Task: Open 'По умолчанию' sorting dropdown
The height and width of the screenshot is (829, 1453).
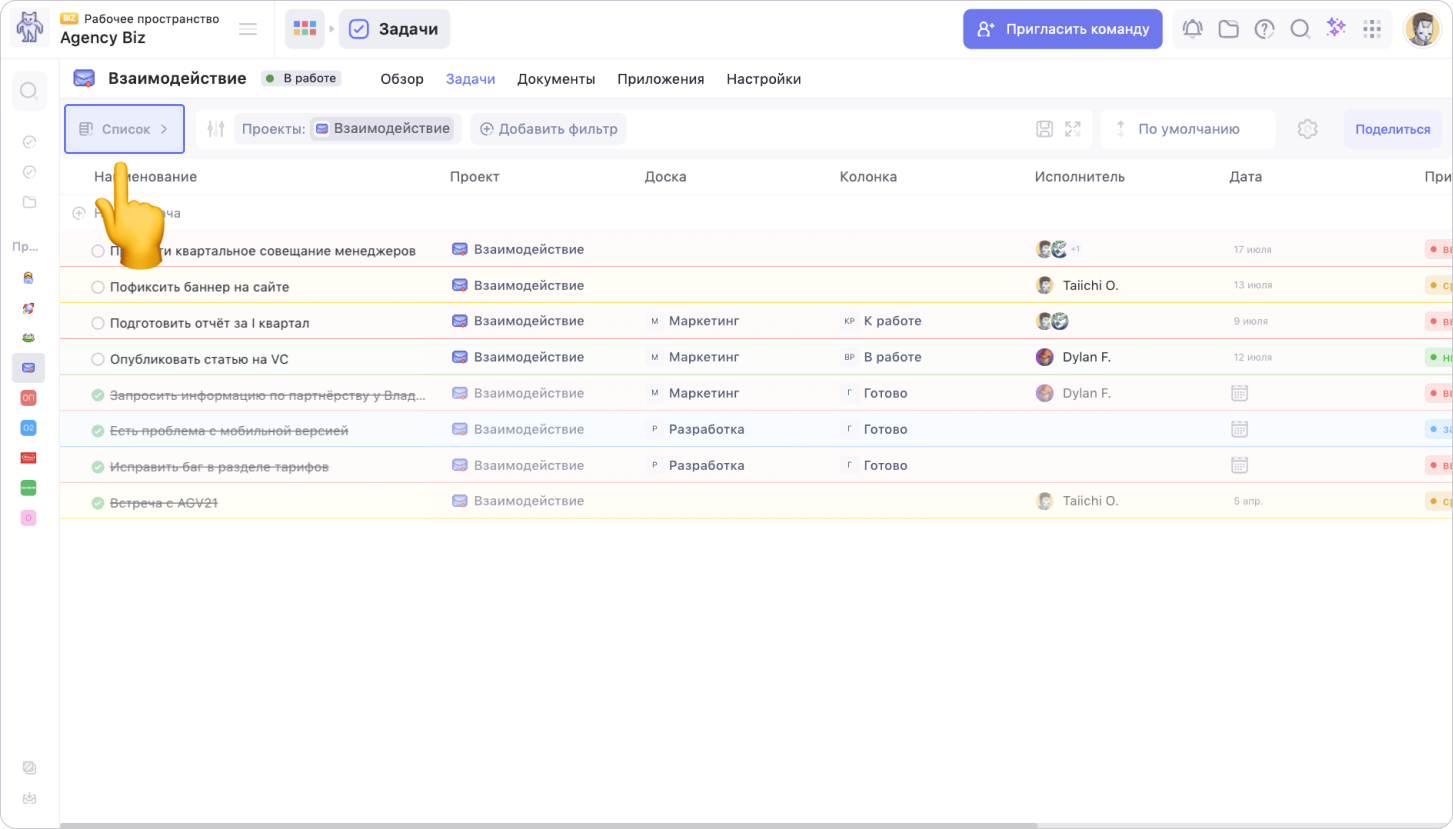Action: pos(1188,129)
